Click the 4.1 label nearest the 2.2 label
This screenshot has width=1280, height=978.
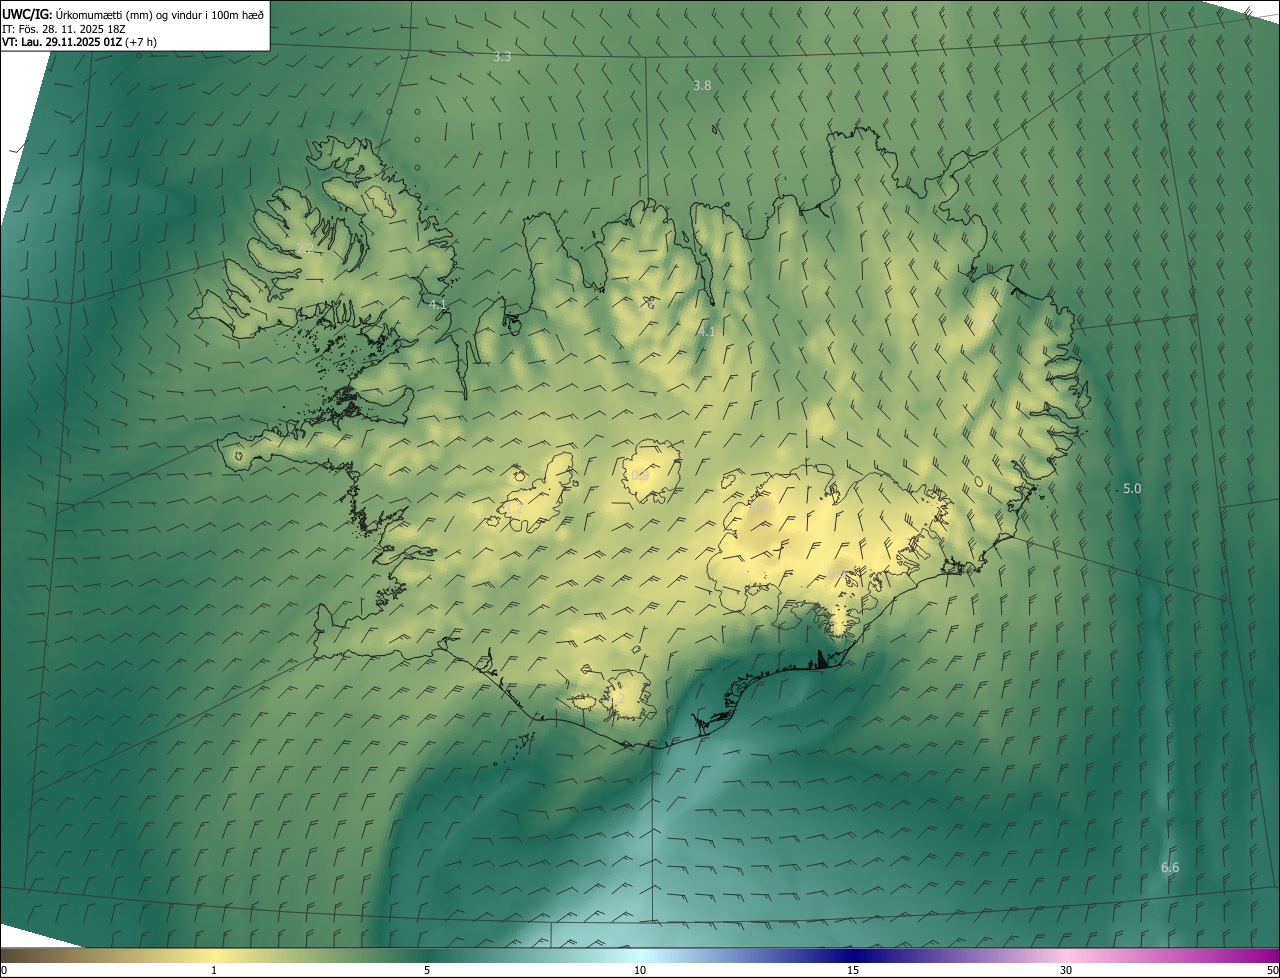tap(437, 304)
